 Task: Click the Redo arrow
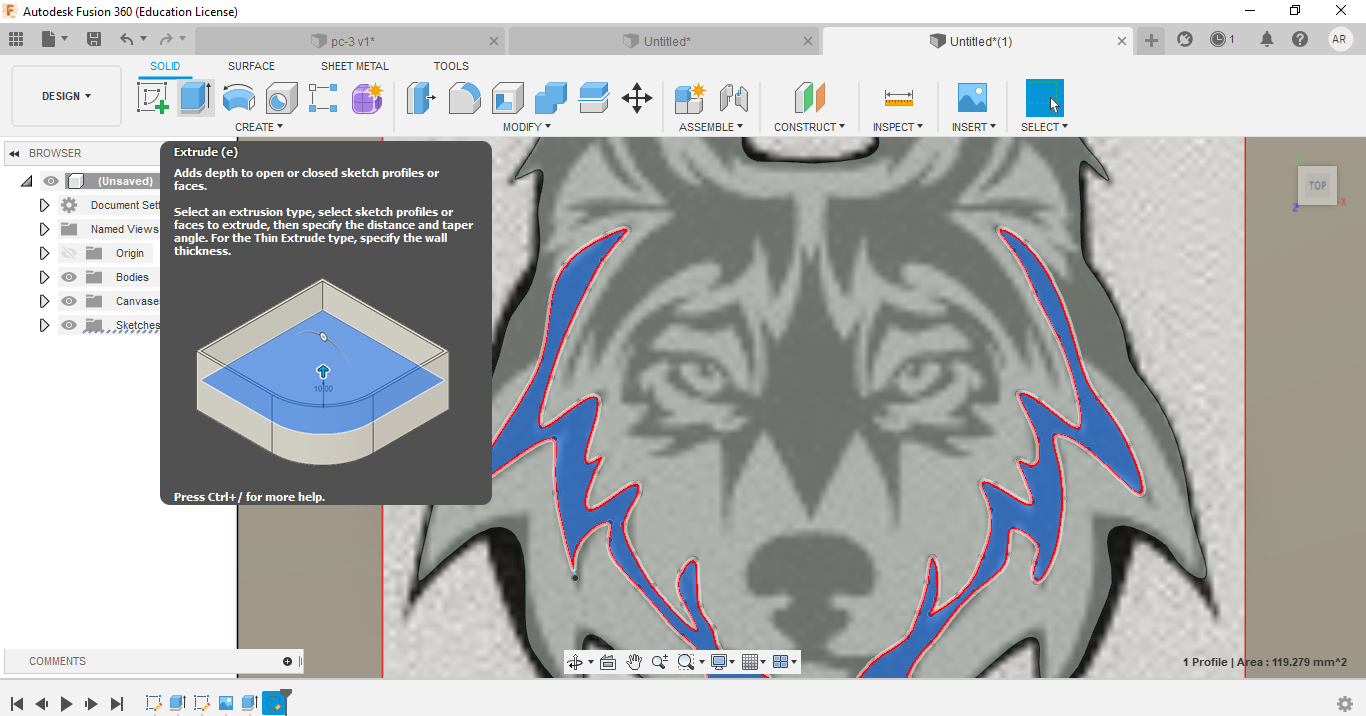coord(166,39)
